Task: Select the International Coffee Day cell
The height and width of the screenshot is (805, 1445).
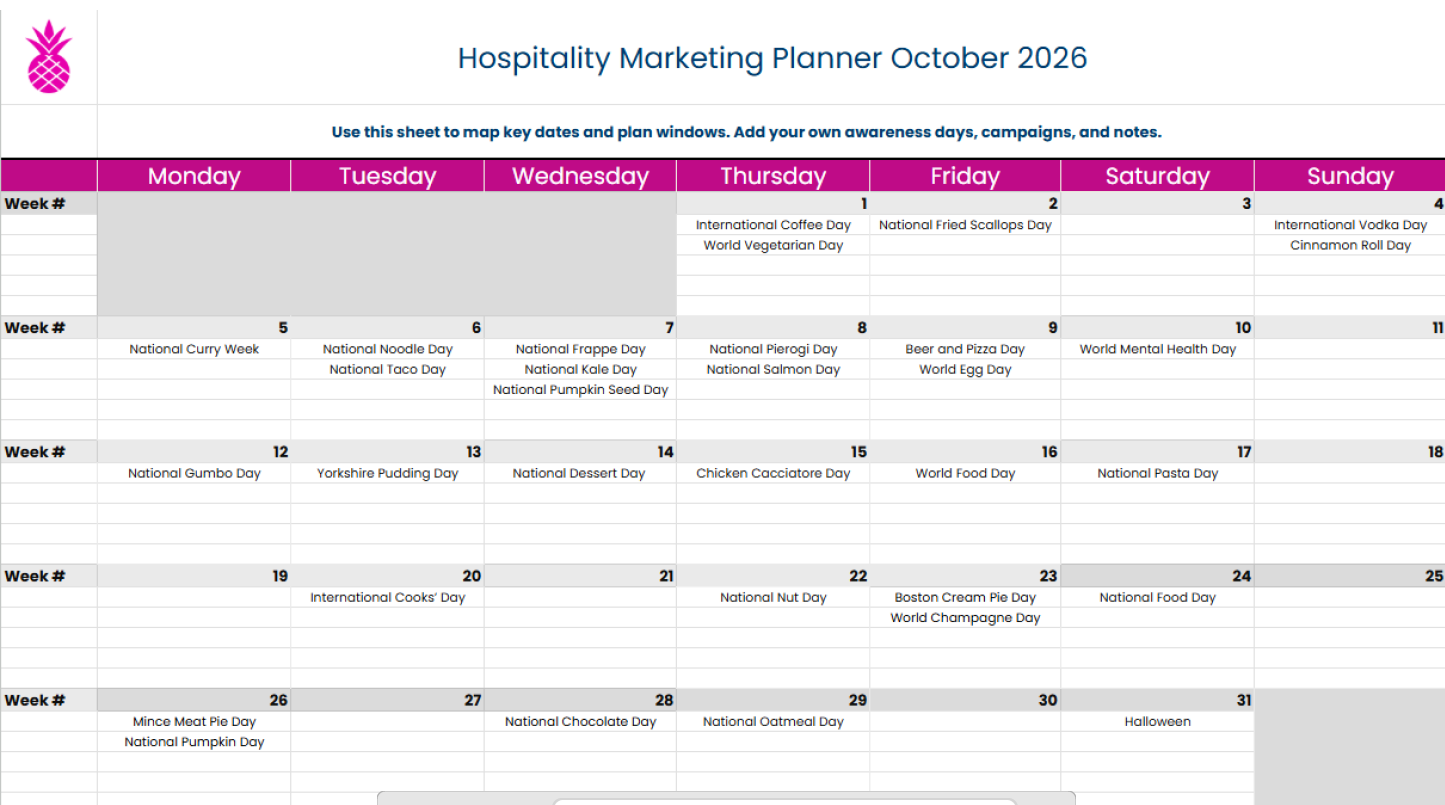Action: pos(773,225)
